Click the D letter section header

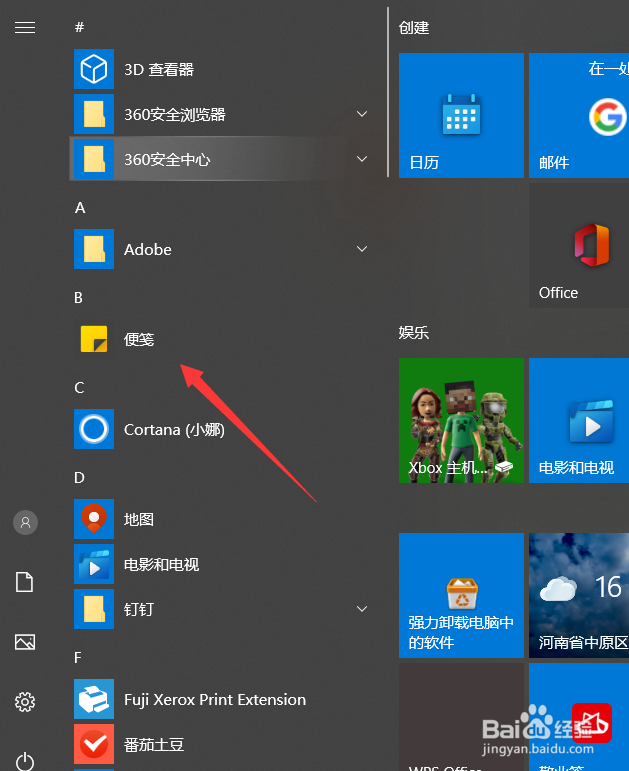(79, 478)
